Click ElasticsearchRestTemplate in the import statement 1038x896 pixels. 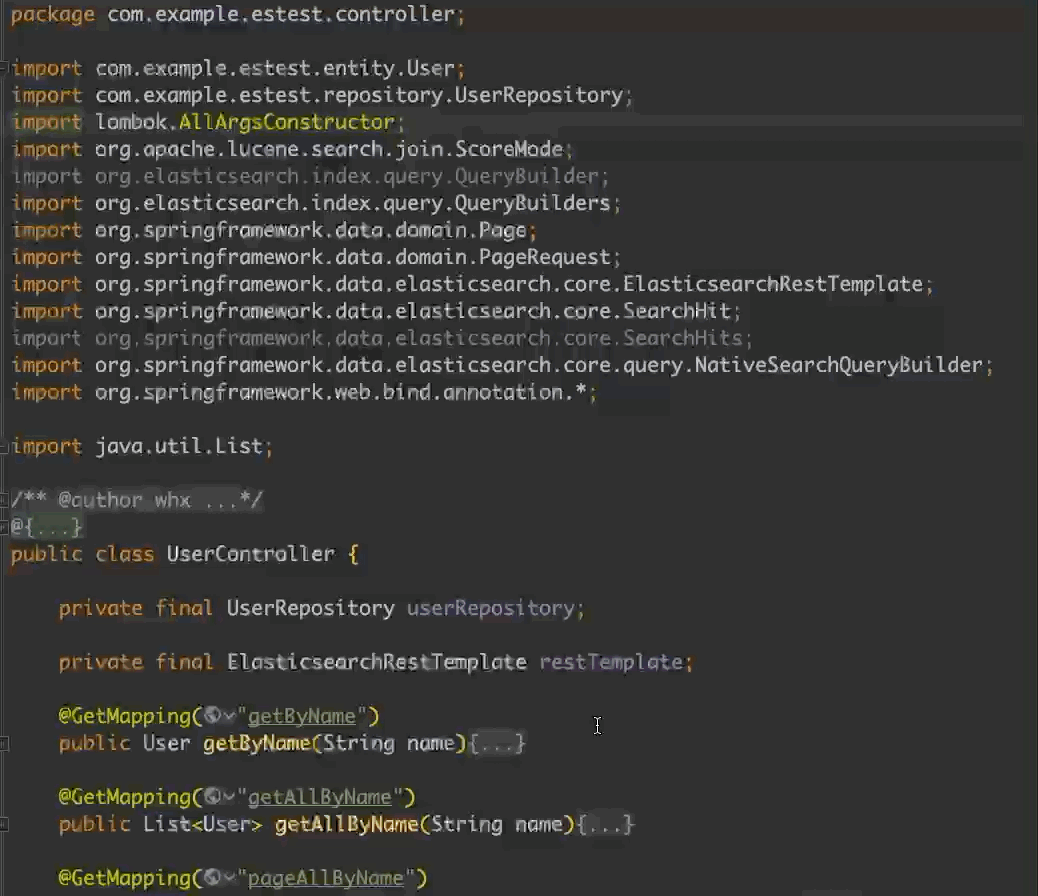(773, 284)
